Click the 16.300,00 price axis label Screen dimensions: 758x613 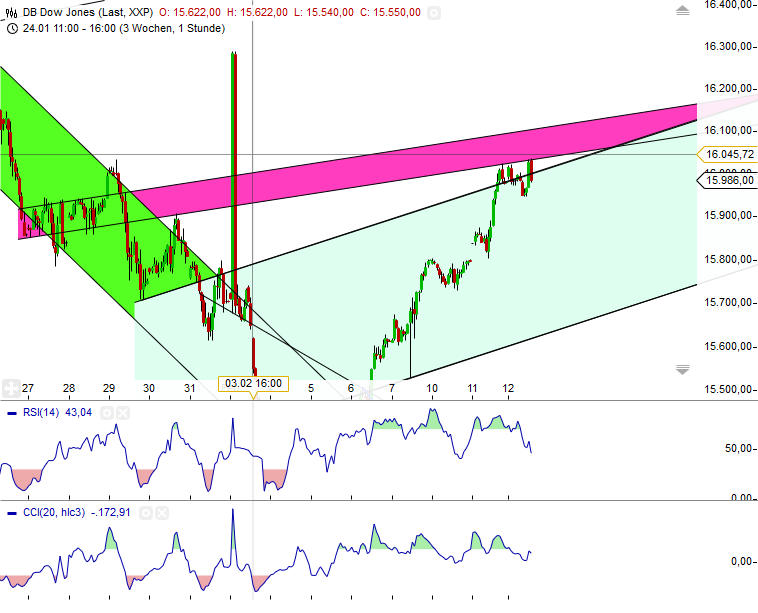pyautogui.click(x=728, y=46)
